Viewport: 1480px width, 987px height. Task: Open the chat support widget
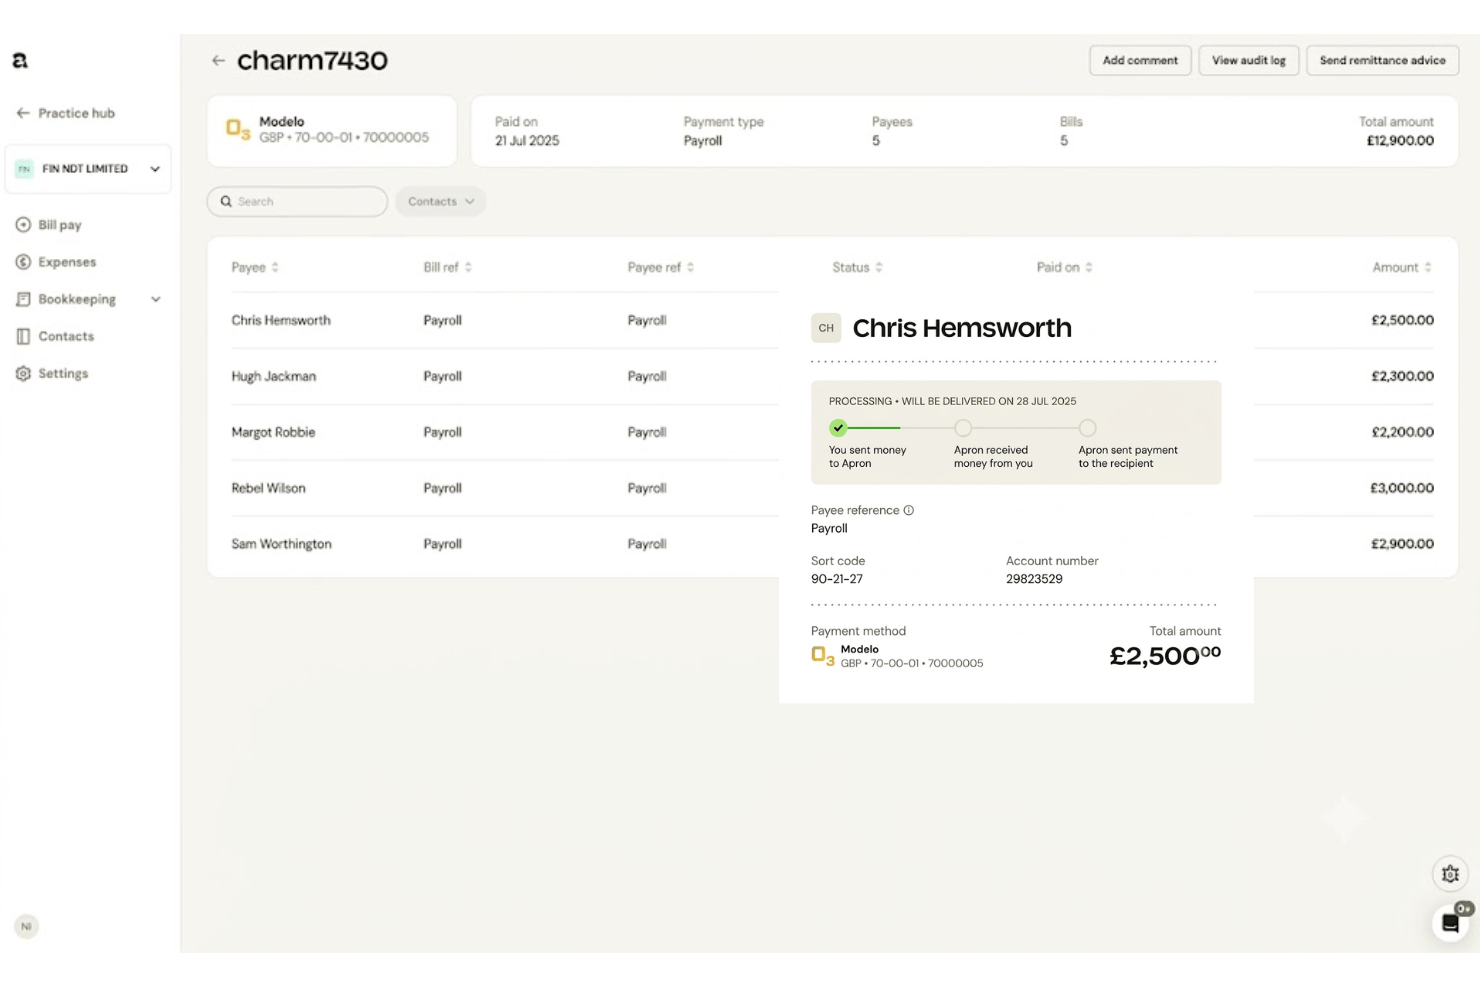coord(1450,923)
